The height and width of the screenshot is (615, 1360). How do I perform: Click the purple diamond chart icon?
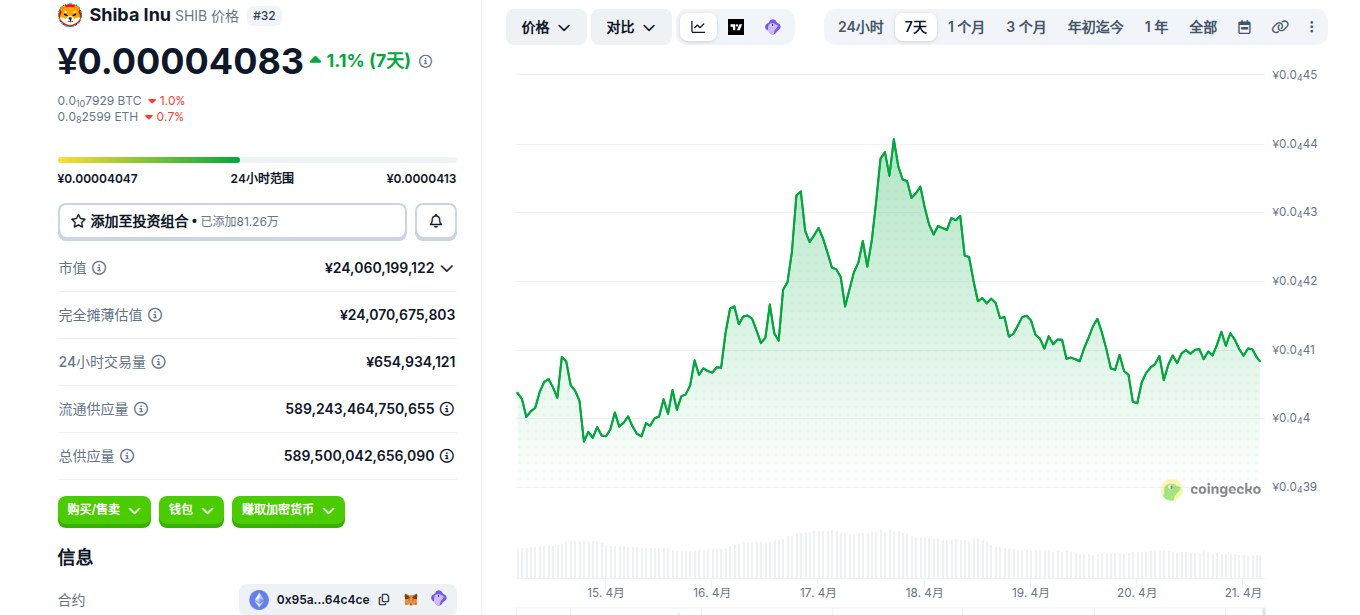click(772, 27)
